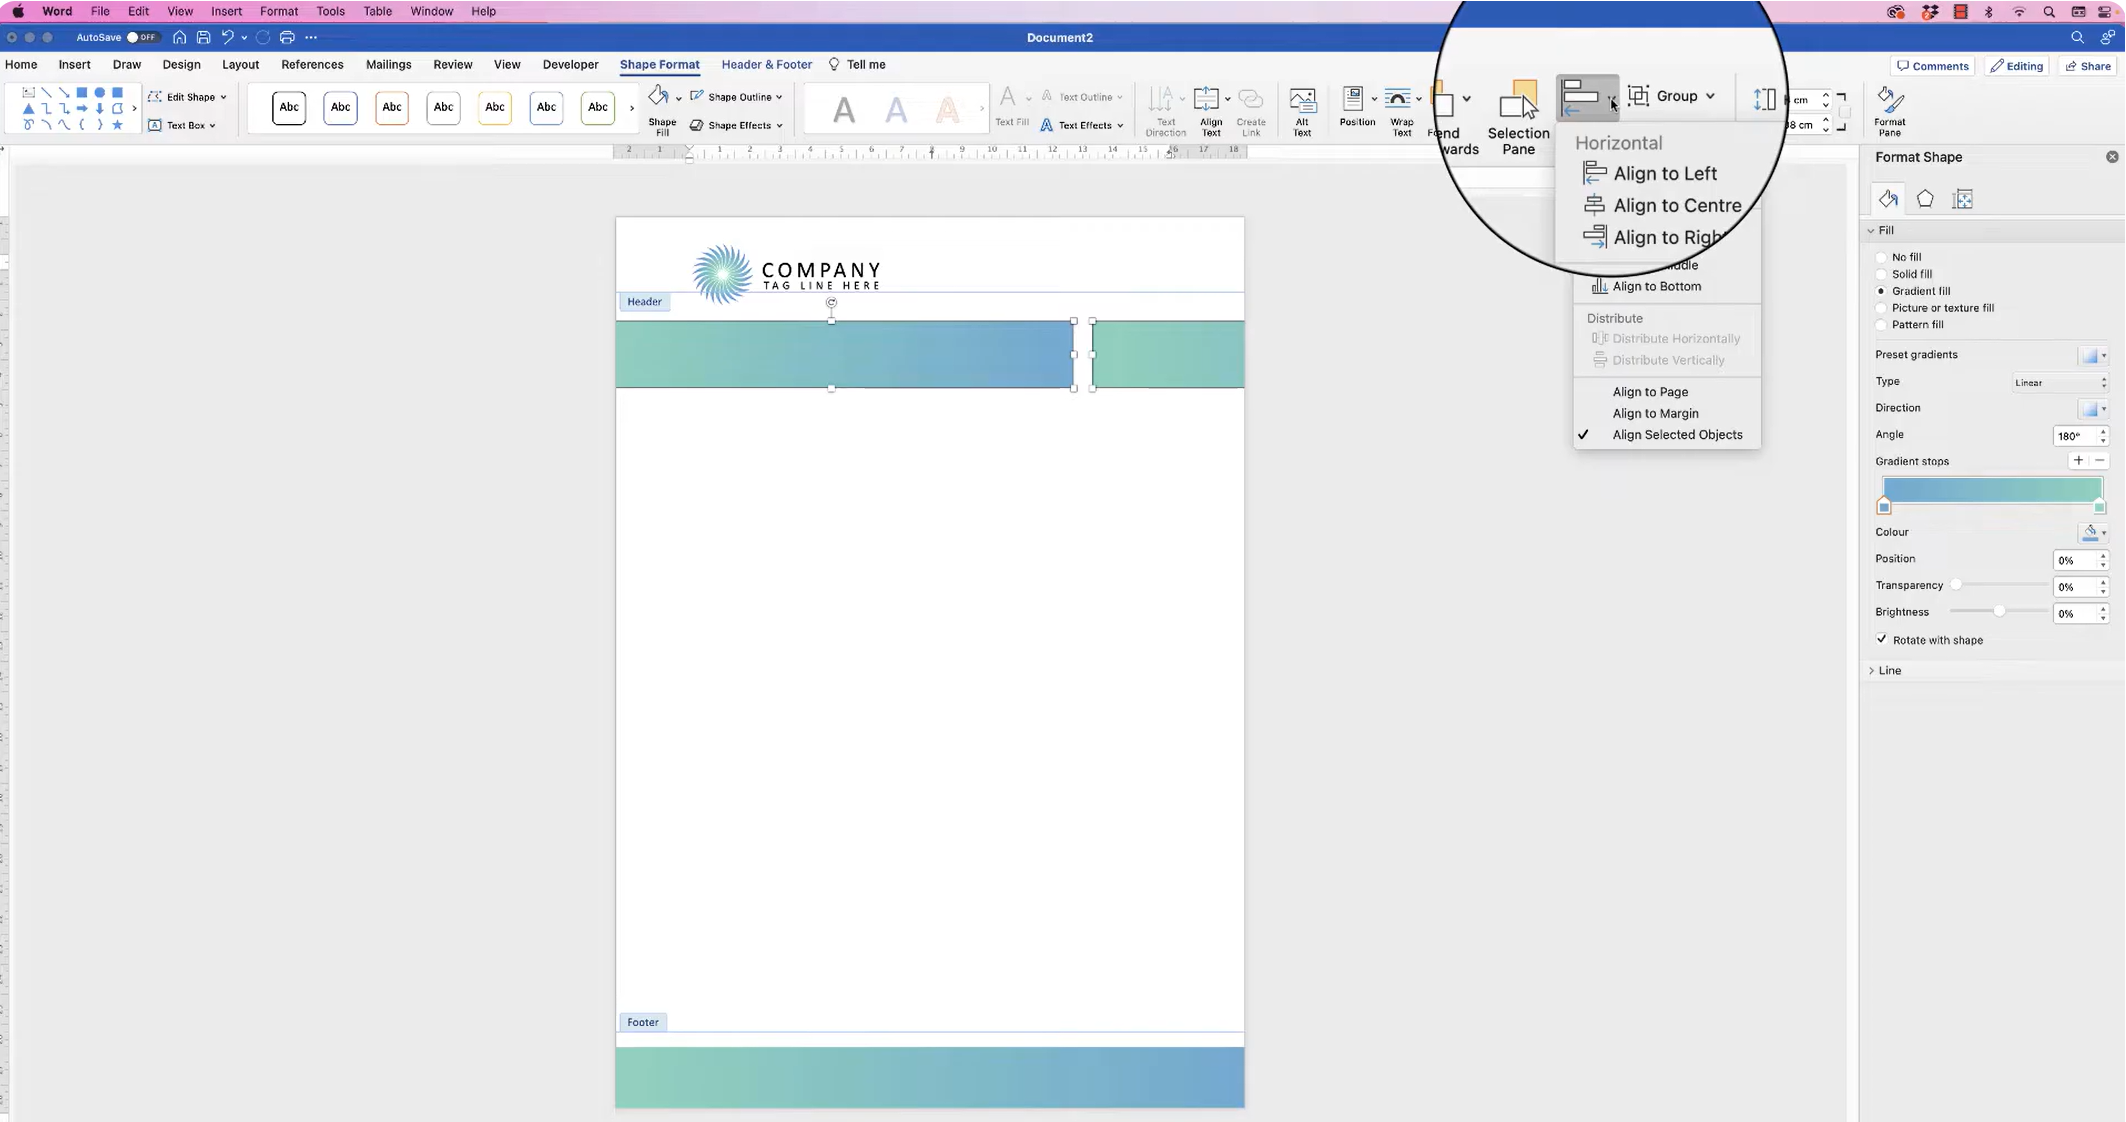
Task: Search the document using the magnifier icon
Action: coord(2077,37)
